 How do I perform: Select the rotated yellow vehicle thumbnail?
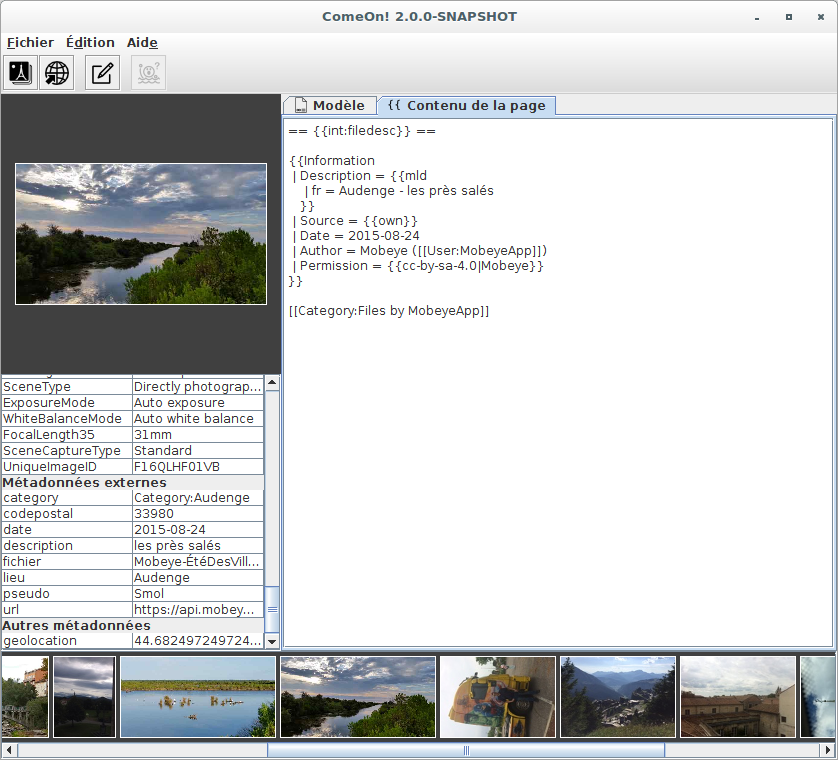[x=498, y=697]
